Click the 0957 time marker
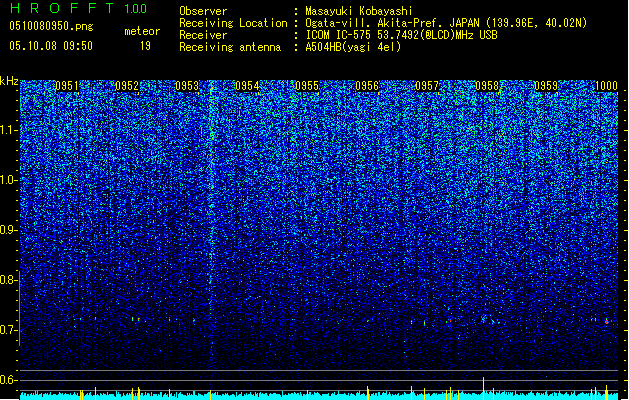The height and width of the screenshot is (400, 629). coord(427,86)
